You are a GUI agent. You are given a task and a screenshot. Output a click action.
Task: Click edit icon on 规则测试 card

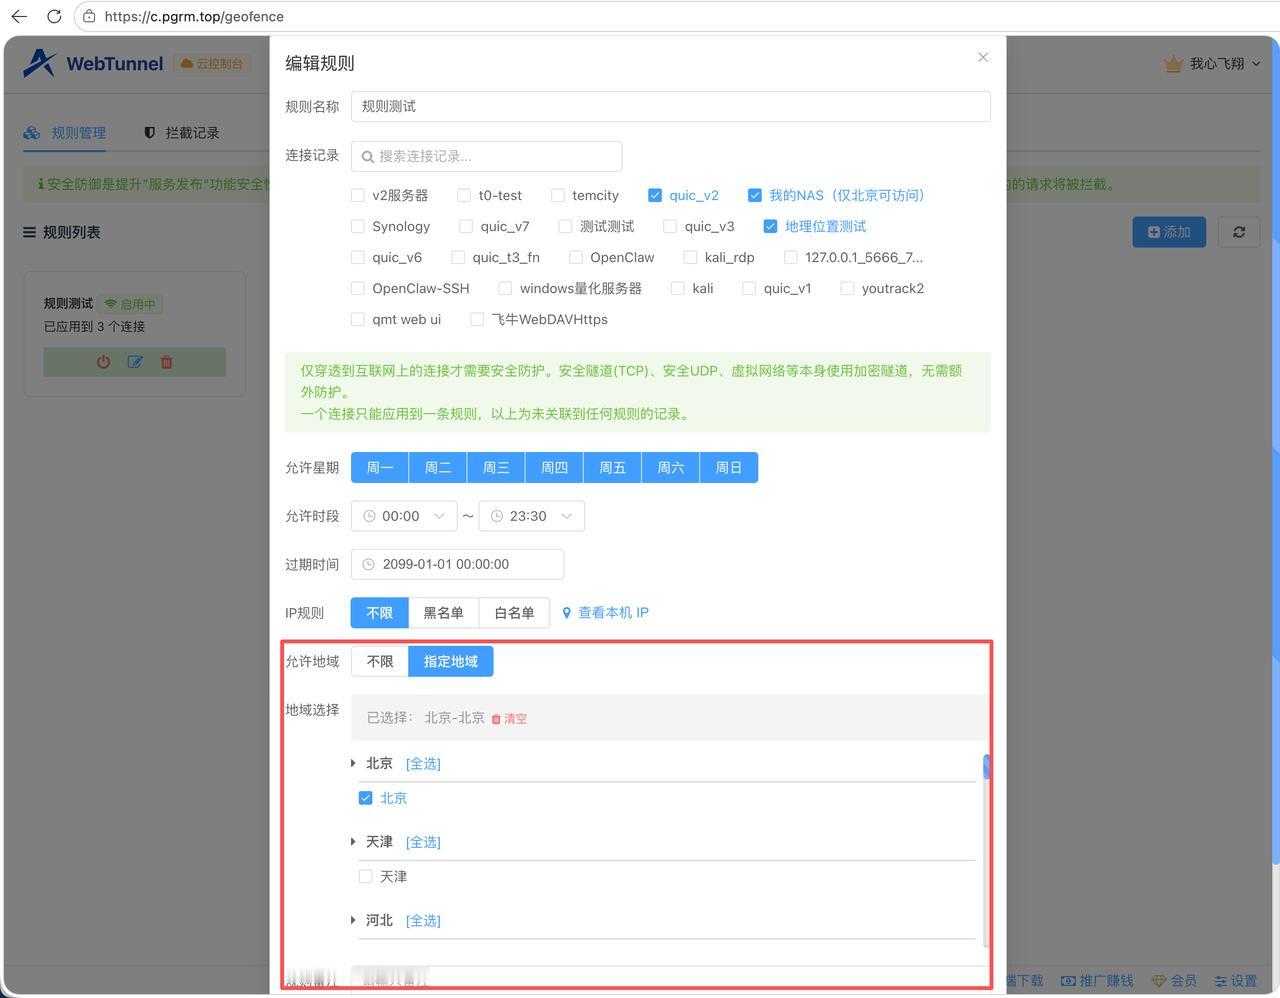tap(135, 362)
